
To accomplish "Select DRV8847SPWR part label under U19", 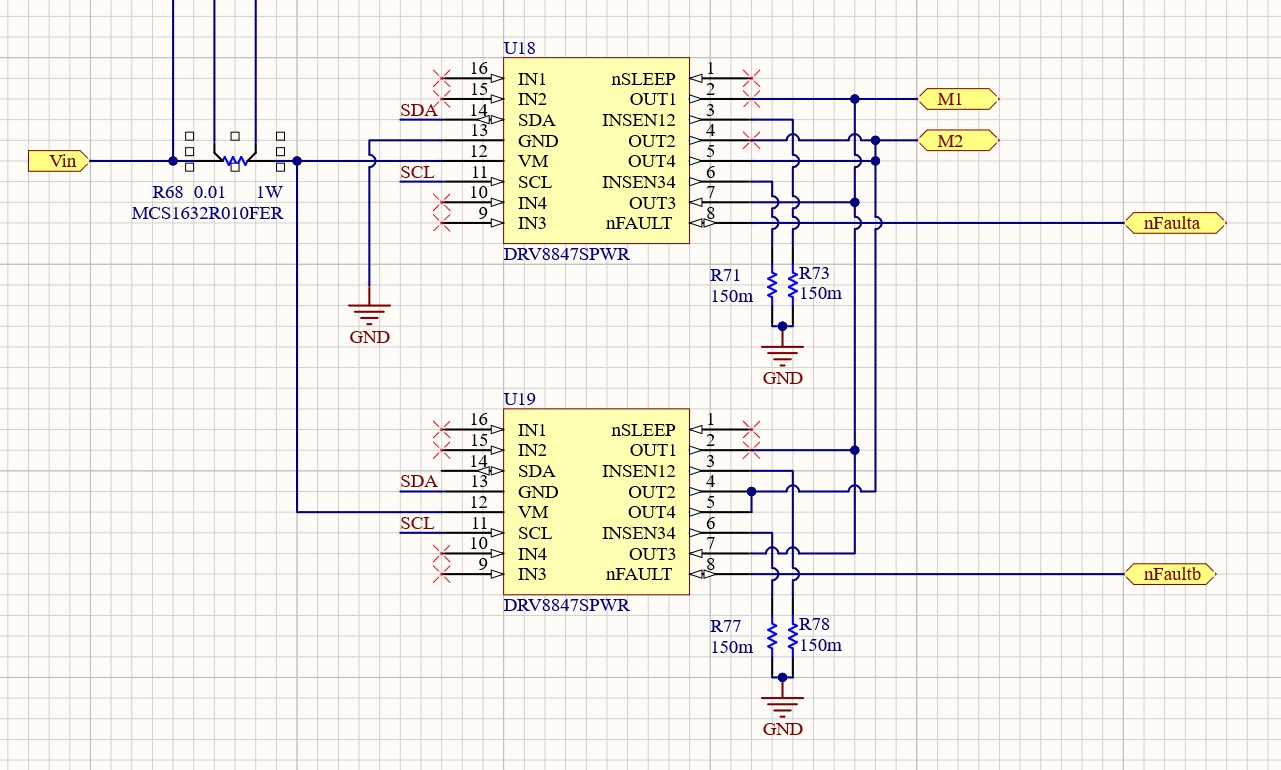I will [x=567, y=605].
